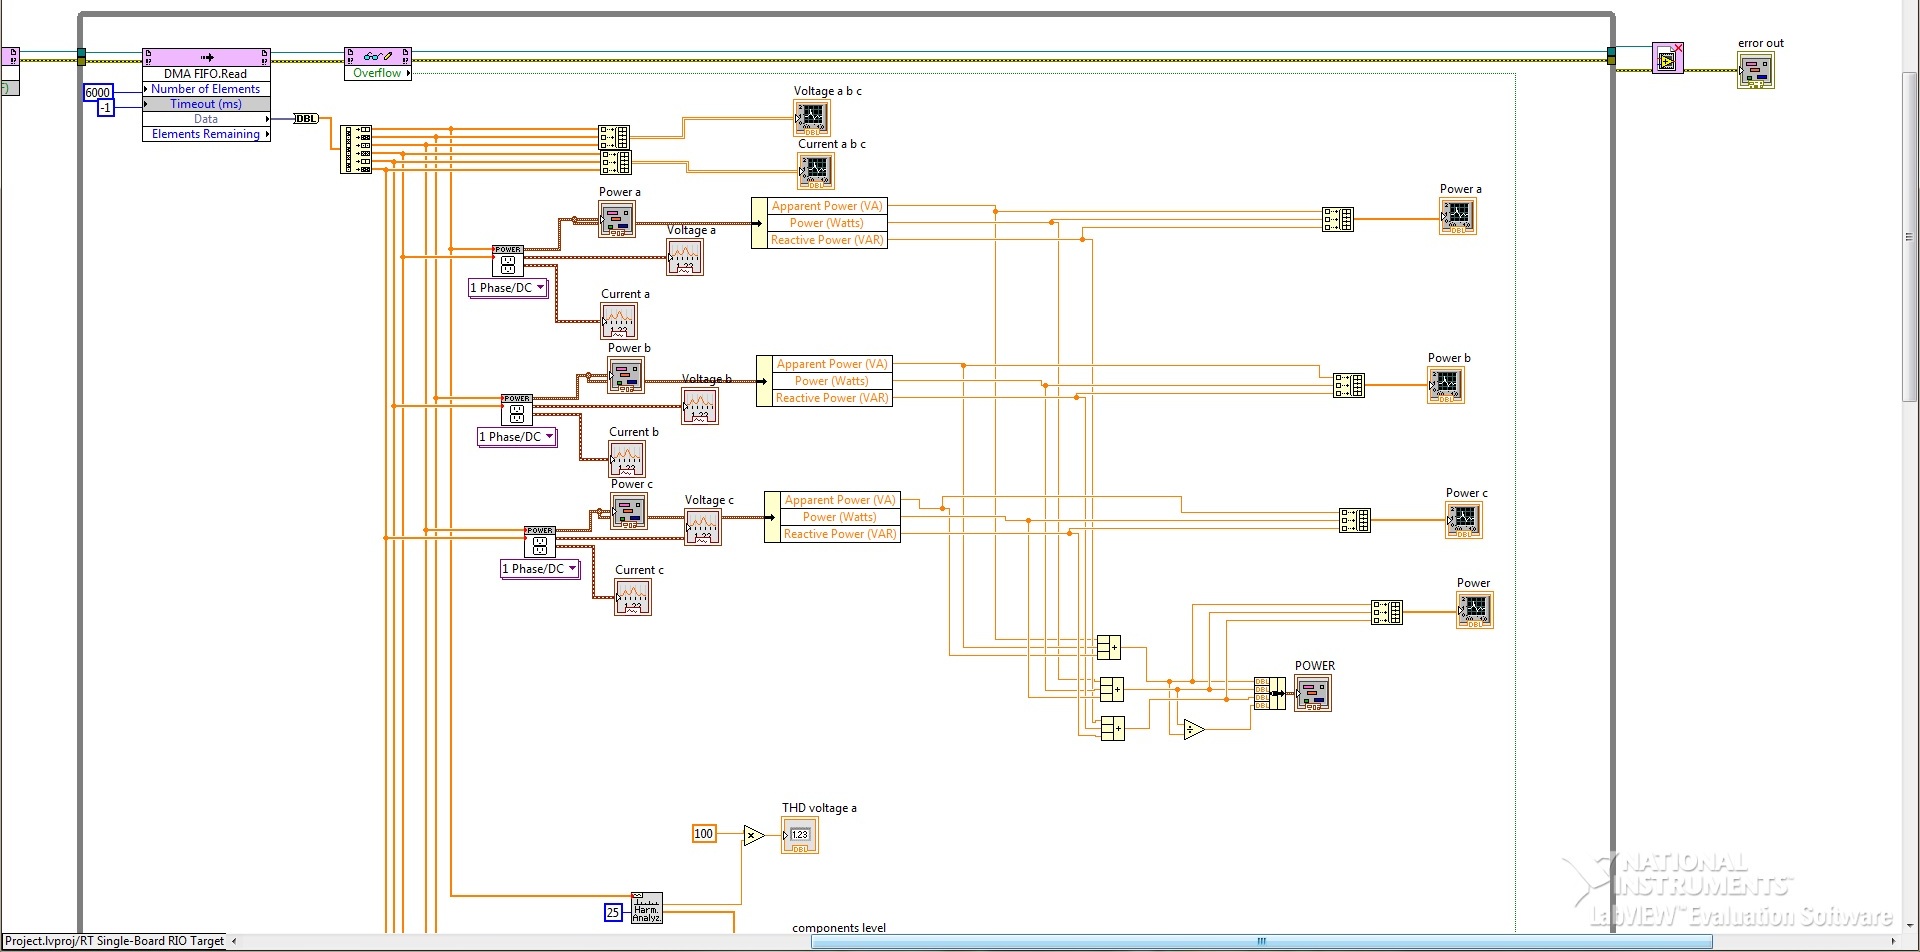Viewport: 1920px width, 952px height.
Task: Click the Current a indicator terminal
Action: click(x=619, y=321)
